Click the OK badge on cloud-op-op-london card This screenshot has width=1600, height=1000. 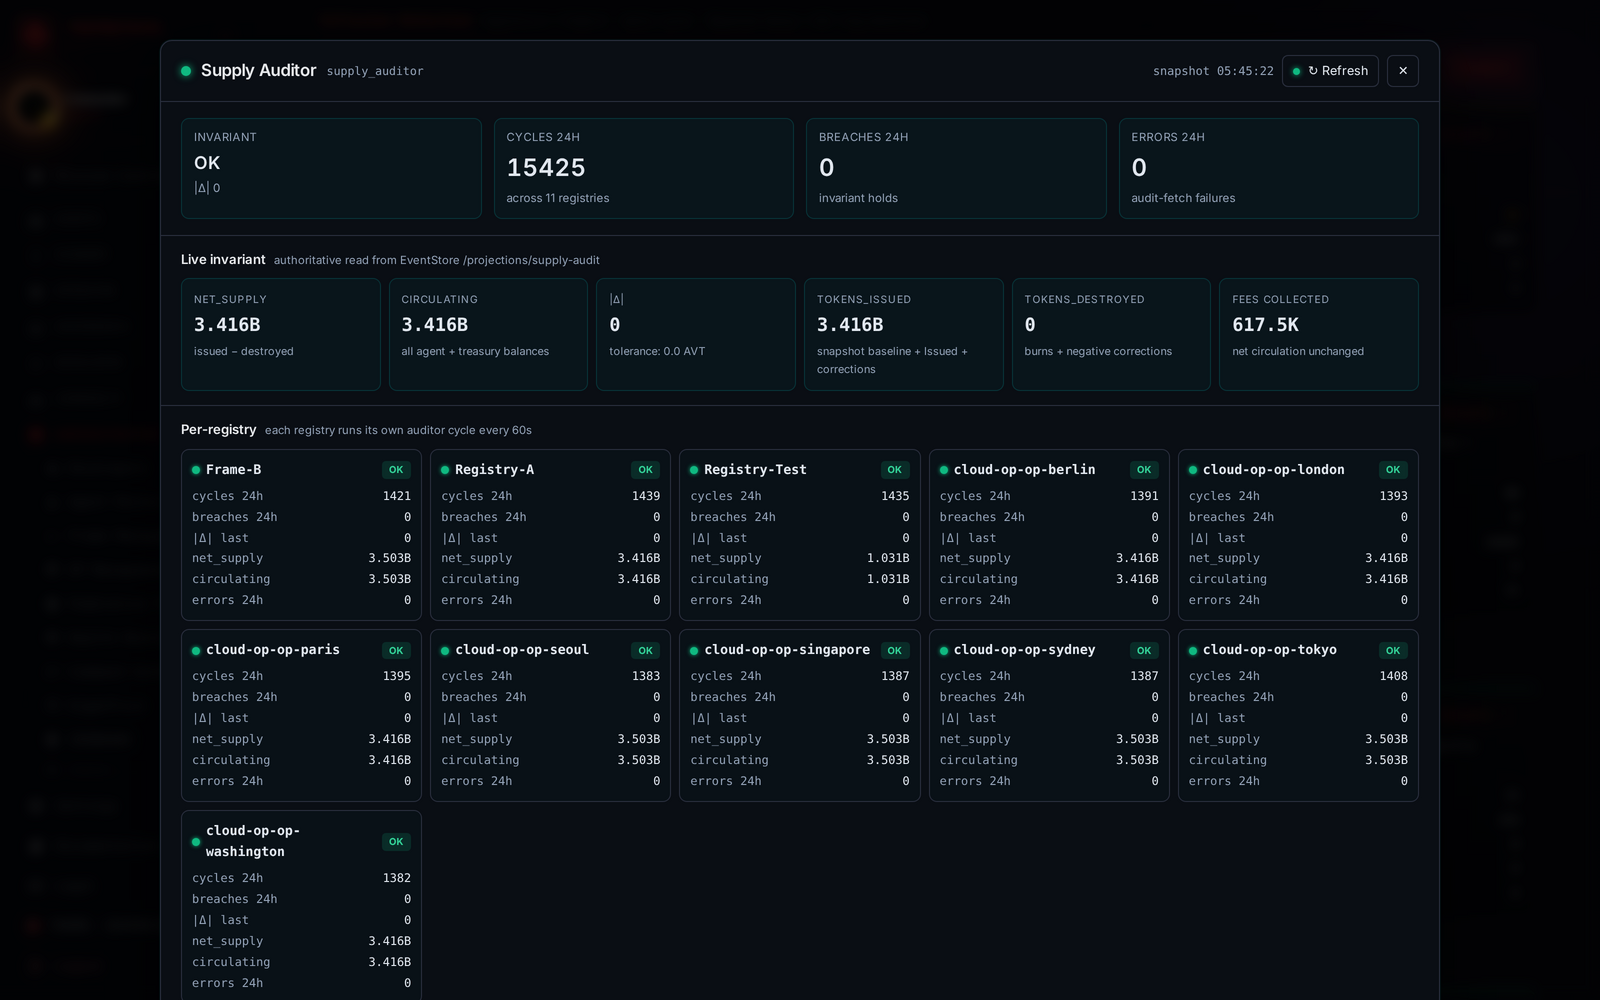tap(1393, 470)
